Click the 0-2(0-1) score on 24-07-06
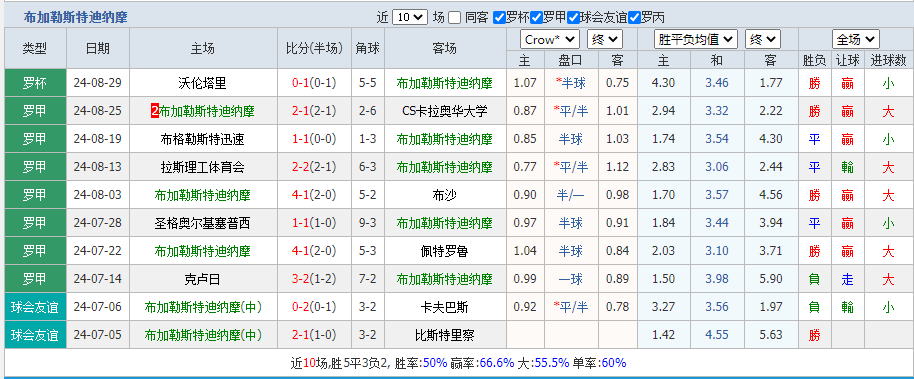 pyautogui.click(x=314, y=307)
